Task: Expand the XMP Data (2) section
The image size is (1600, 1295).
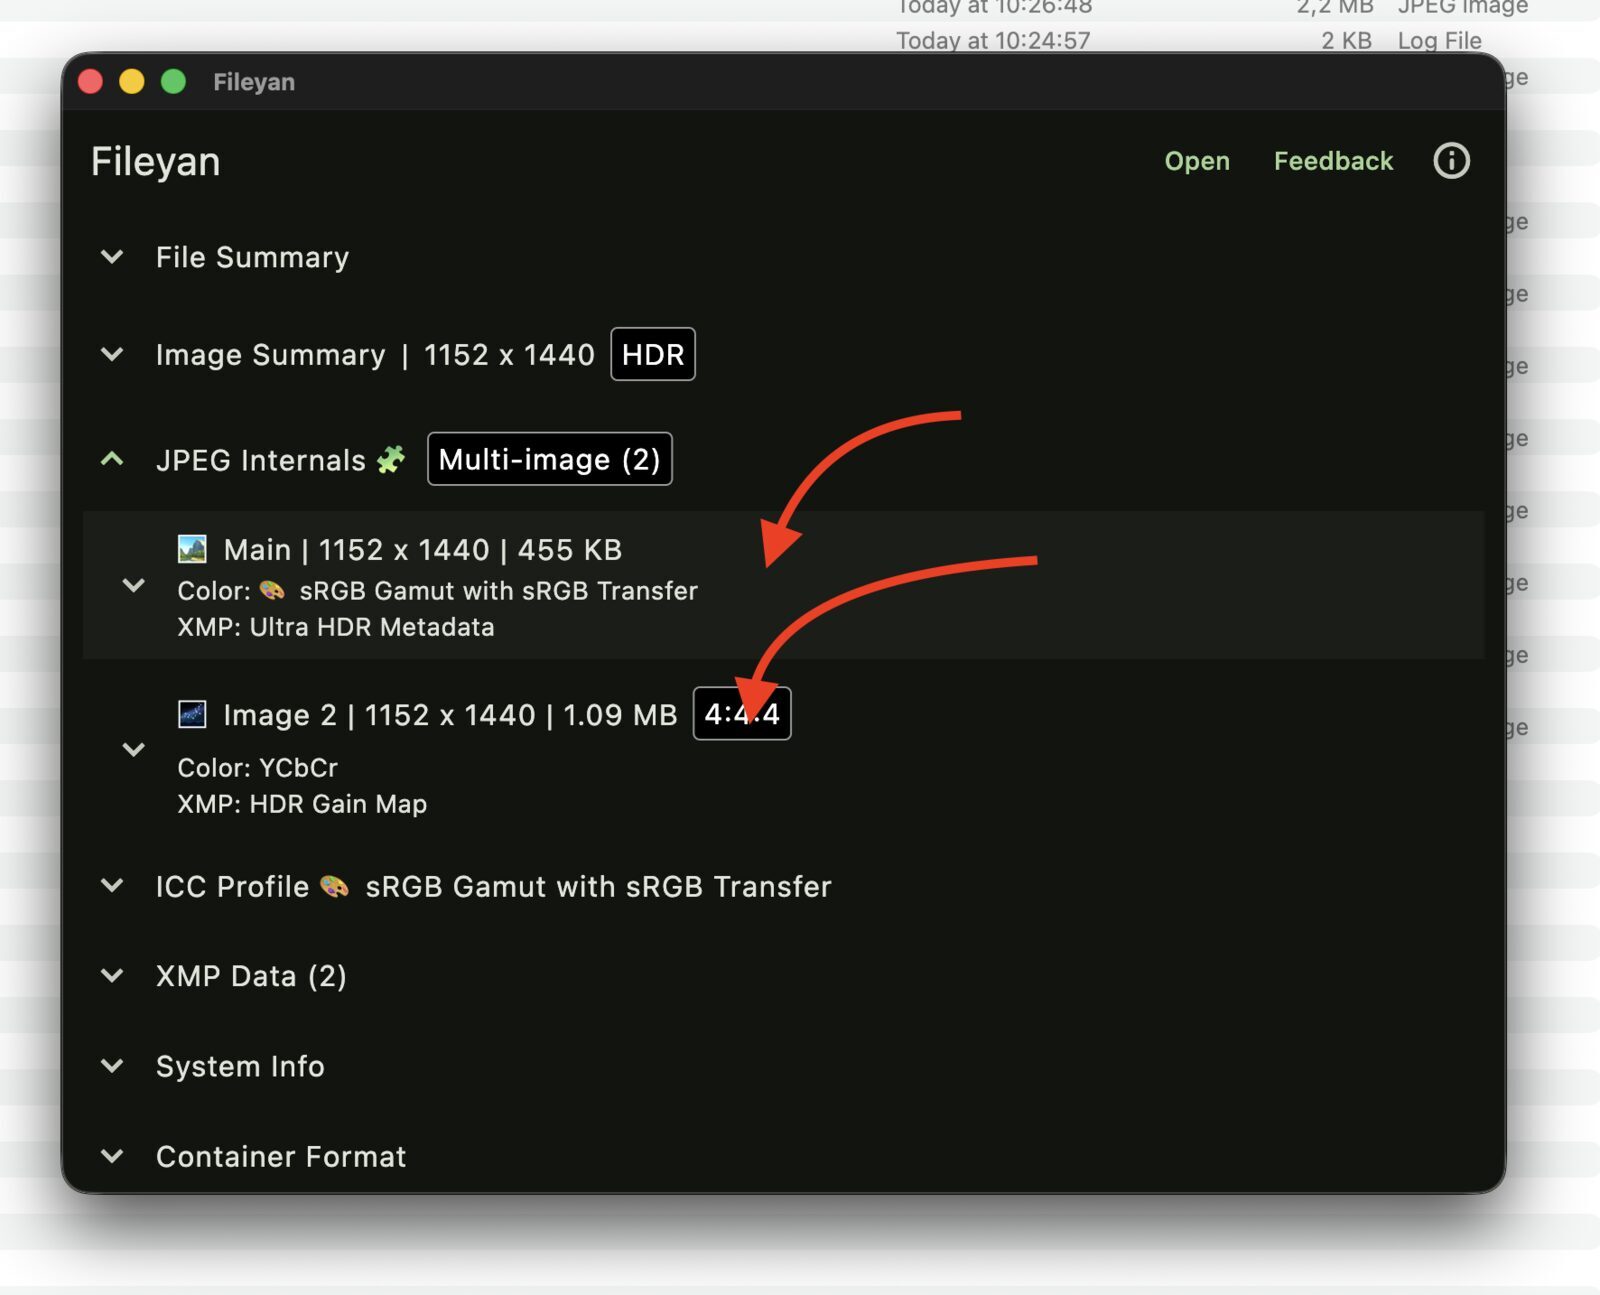Action: (x=112, y=976)
